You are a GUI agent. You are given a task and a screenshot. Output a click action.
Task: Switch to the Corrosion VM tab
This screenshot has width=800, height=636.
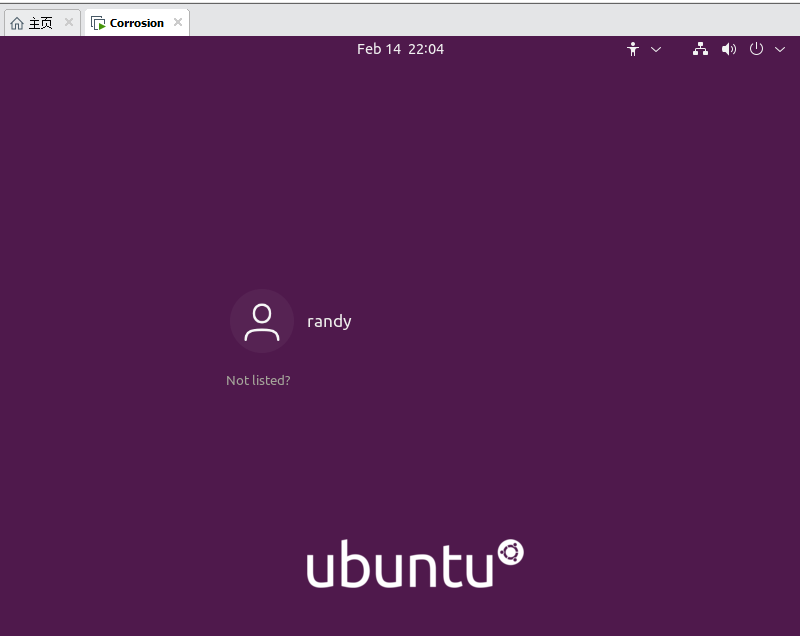point(137,23)
